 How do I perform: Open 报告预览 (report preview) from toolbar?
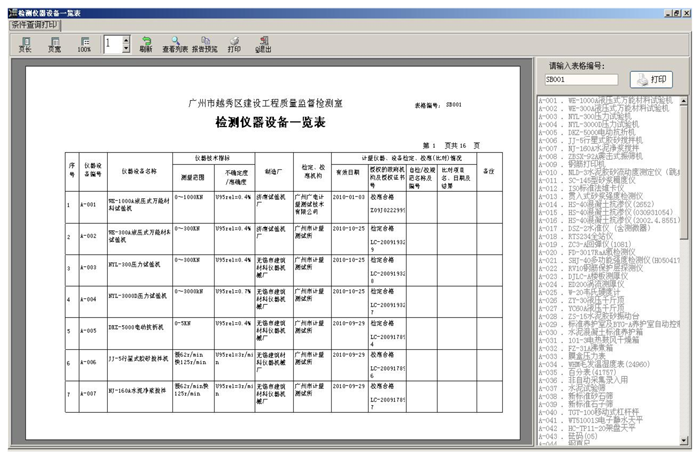point(204,42)
